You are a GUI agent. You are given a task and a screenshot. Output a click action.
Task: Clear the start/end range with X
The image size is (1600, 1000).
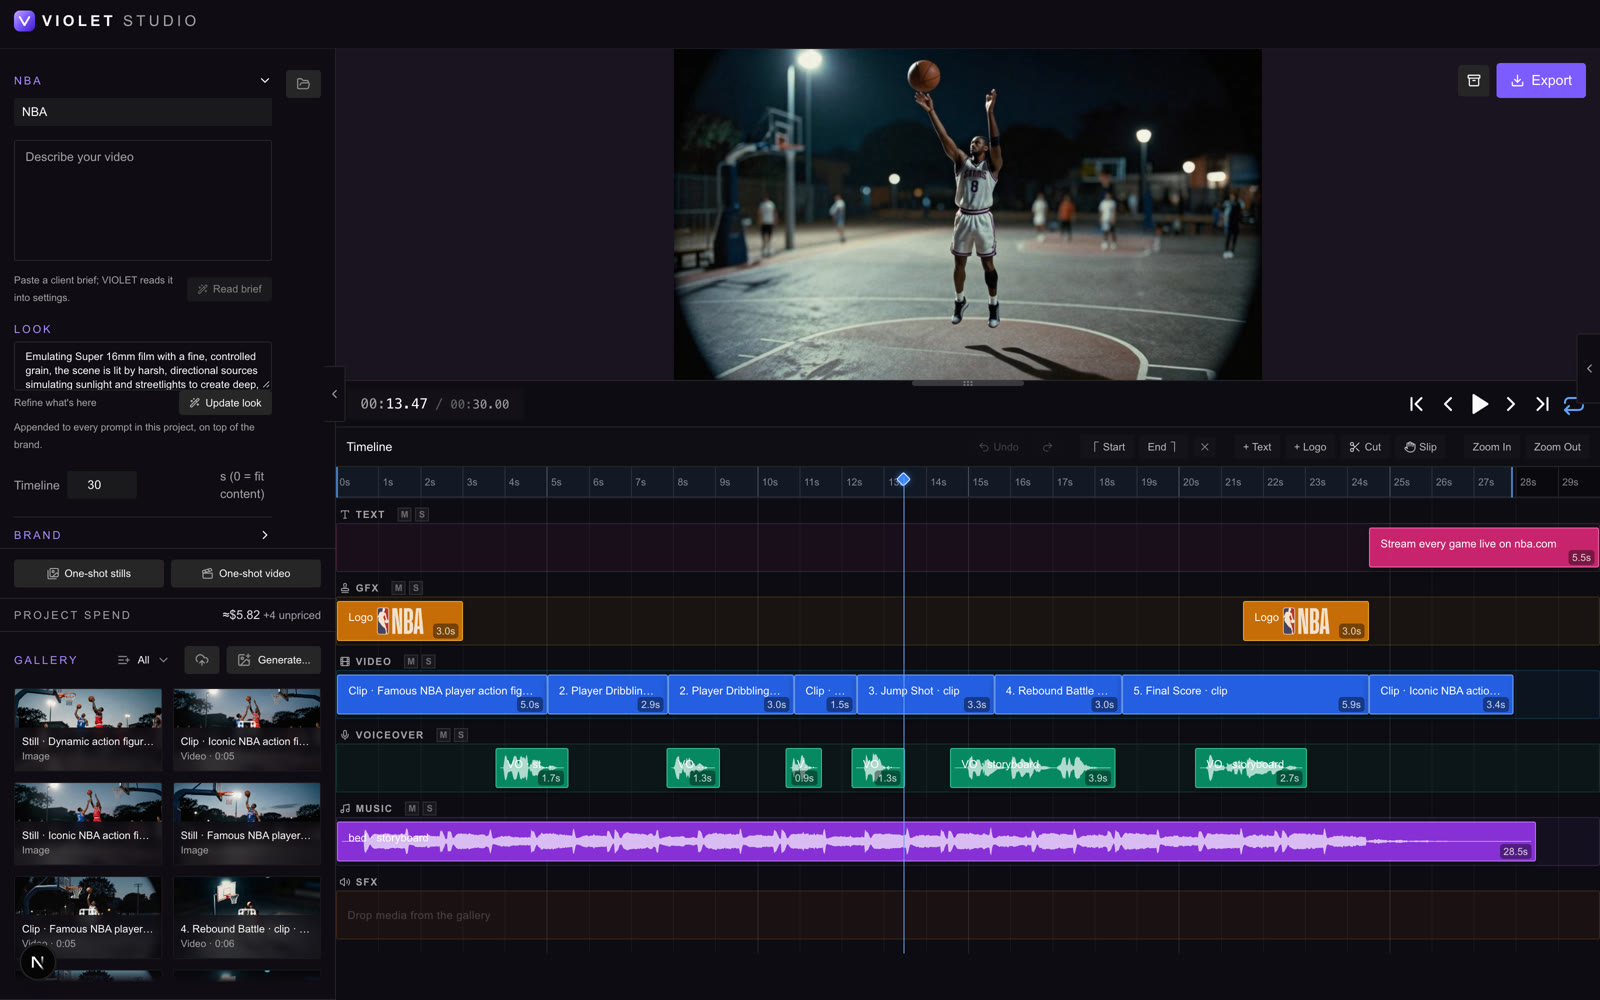pyautogui.click(x=1205, y=447)
